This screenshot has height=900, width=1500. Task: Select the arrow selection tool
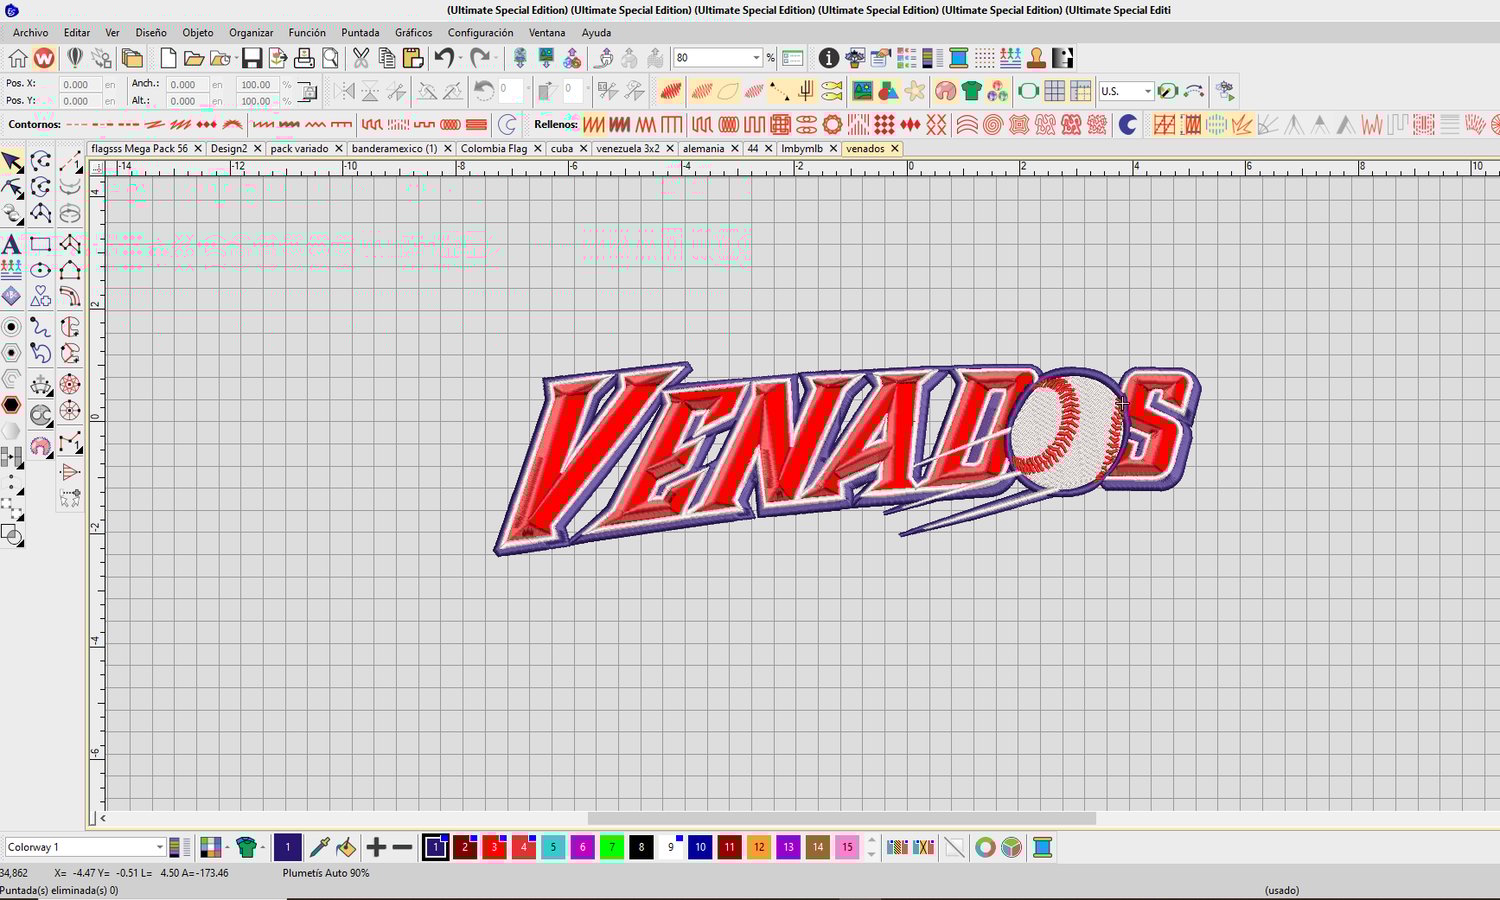[x=12, y=162]
